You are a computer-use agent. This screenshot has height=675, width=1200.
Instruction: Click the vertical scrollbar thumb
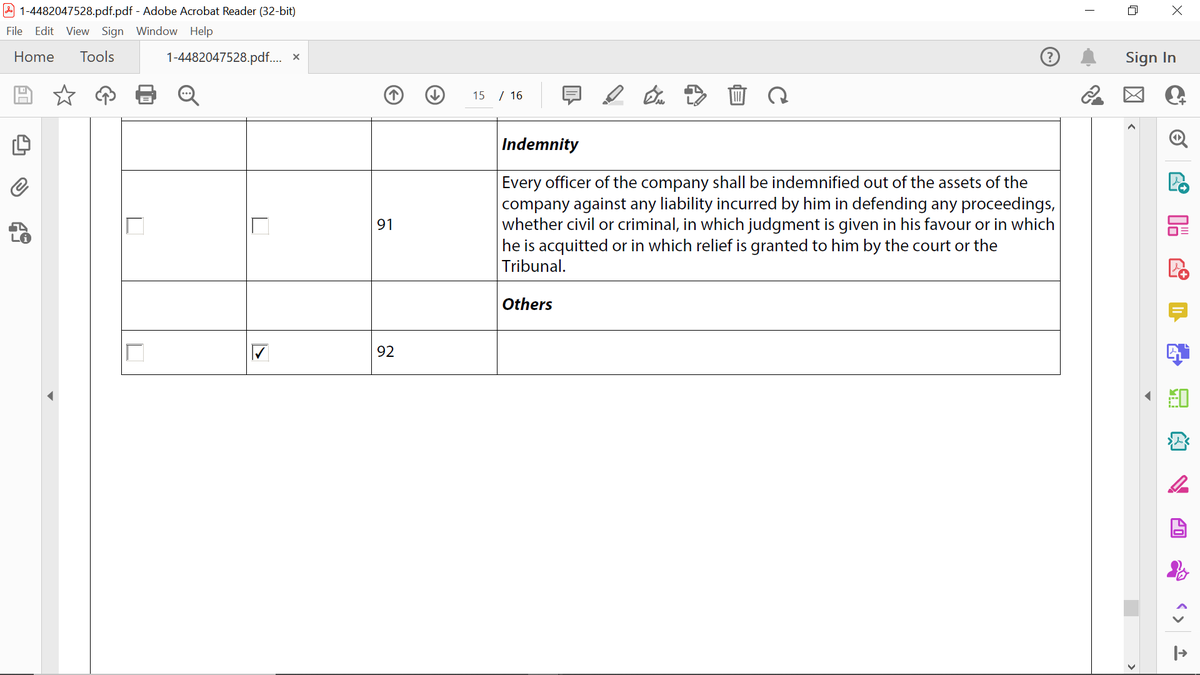pos(1132,608)
